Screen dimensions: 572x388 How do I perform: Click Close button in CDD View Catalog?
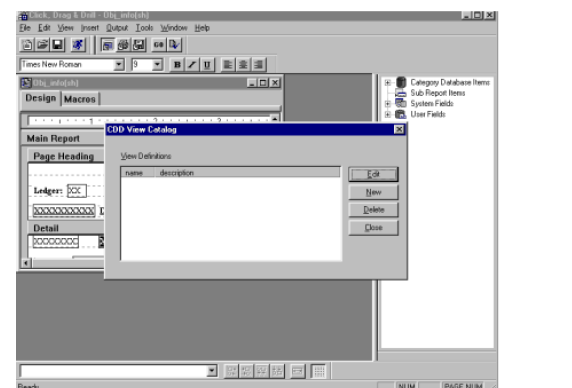pos(373,228)
